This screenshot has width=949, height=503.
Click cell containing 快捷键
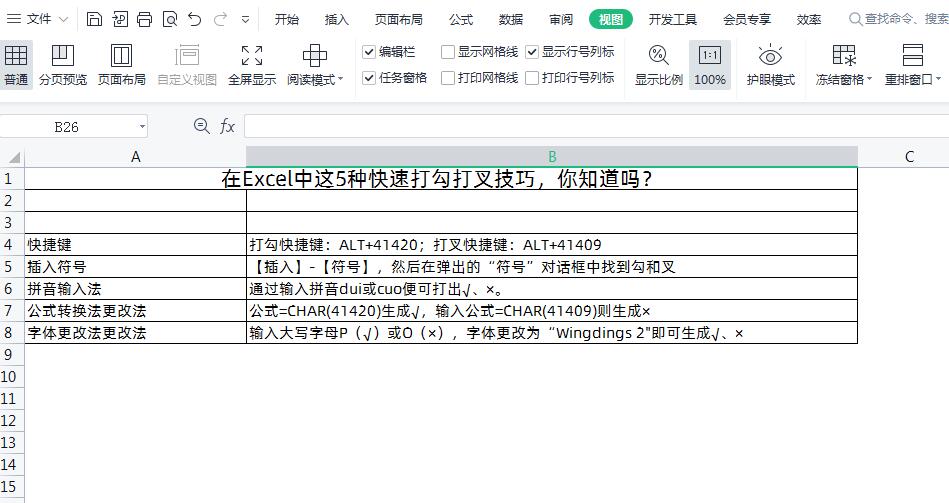[x=136, y=245]
